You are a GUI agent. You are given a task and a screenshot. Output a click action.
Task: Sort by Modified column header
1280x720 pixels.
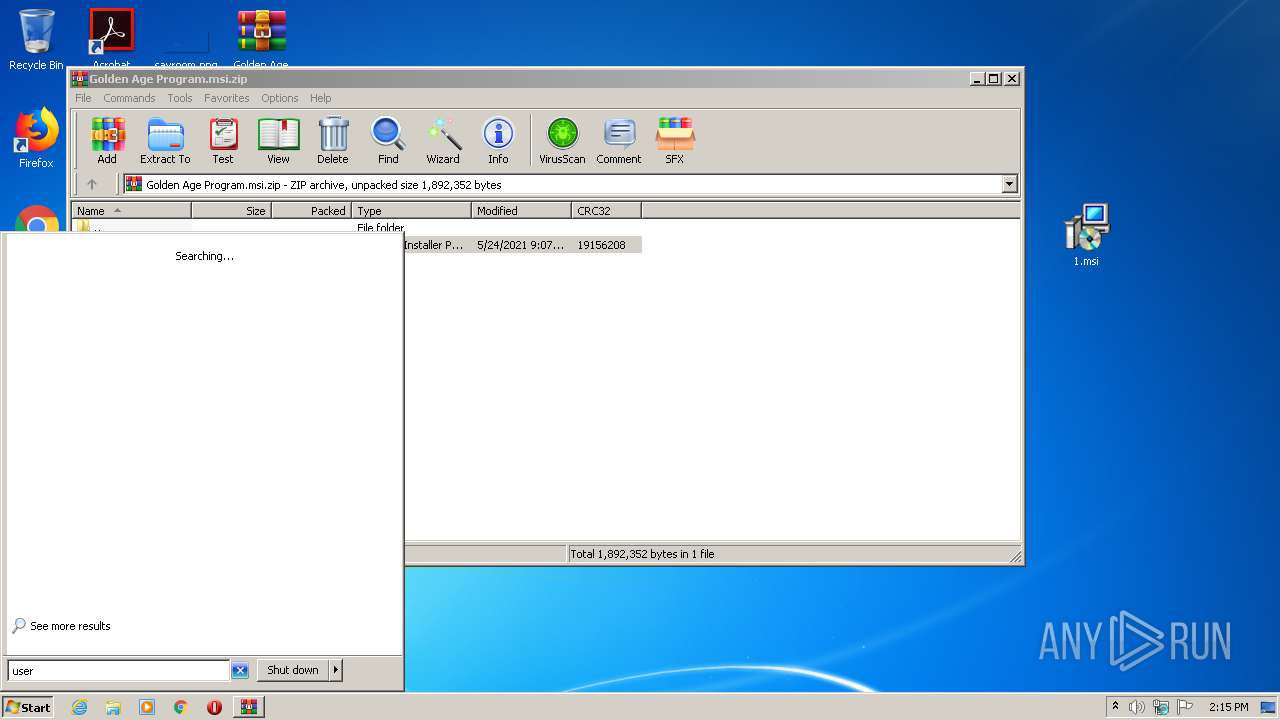click(521, 210)
